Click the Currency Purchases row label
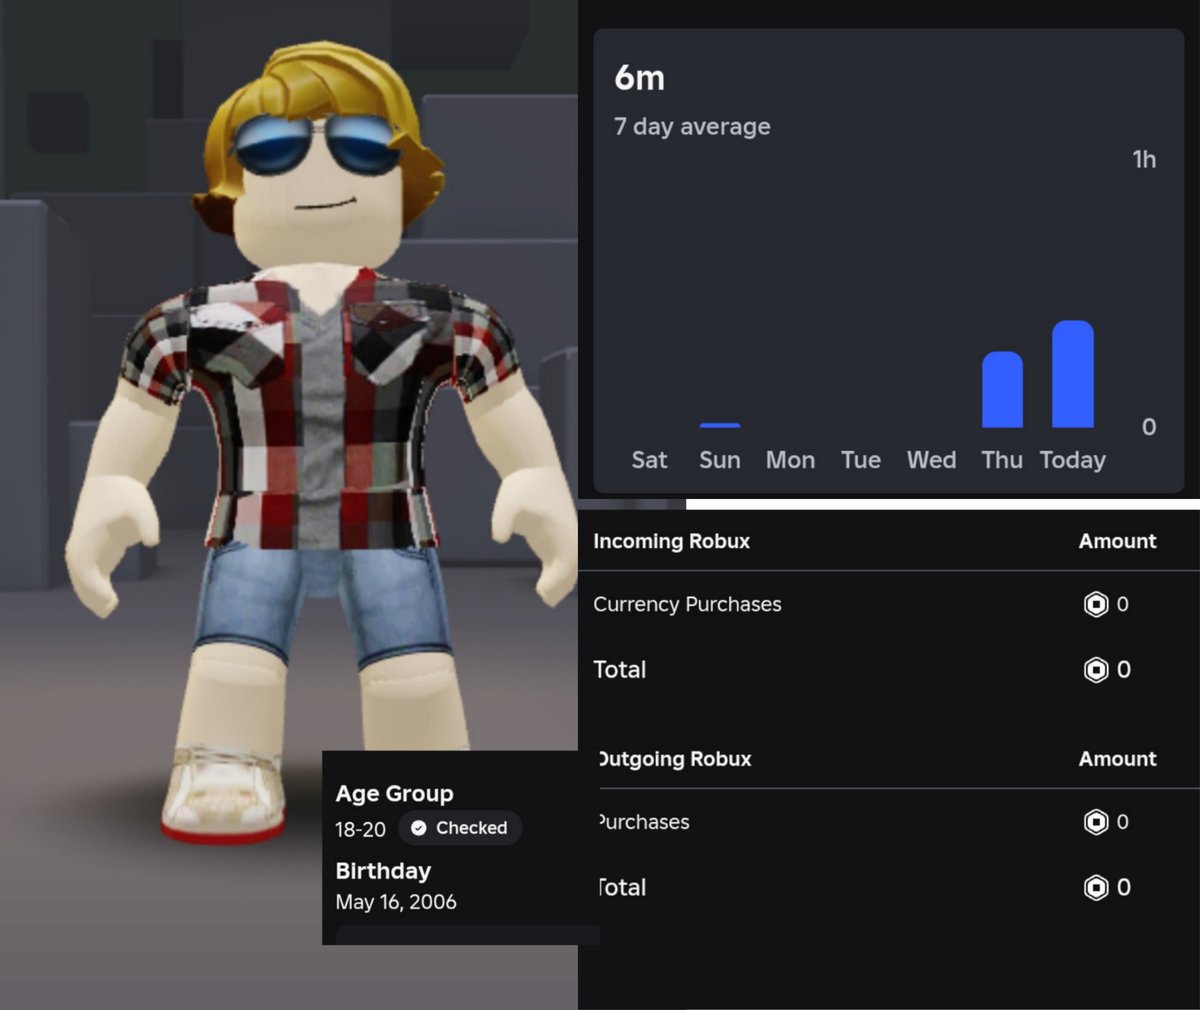 (x=687, y=604)
